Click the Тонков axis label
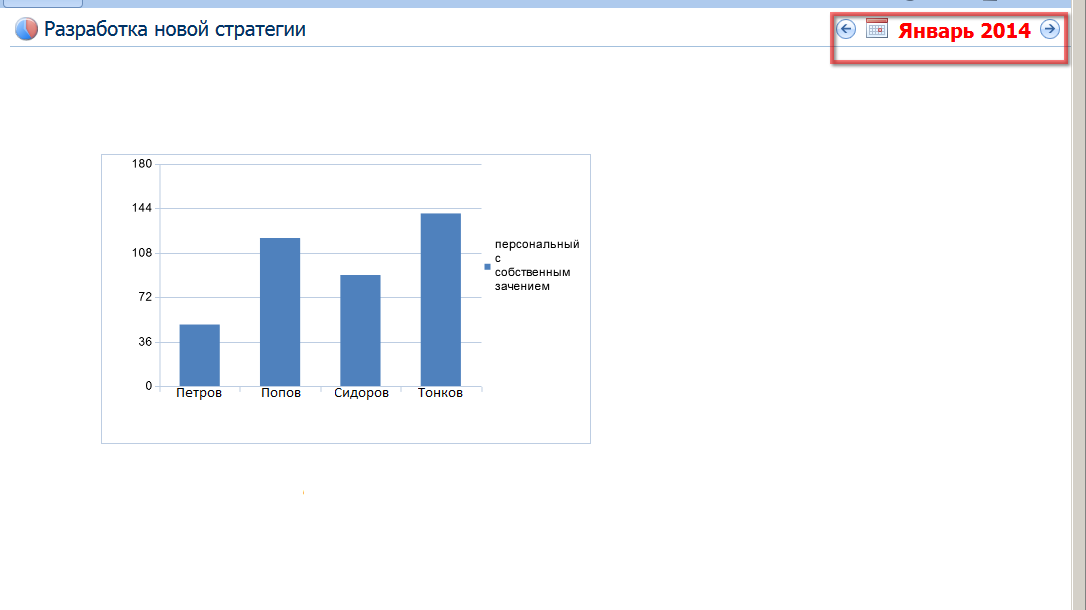 tap(440, 394)
